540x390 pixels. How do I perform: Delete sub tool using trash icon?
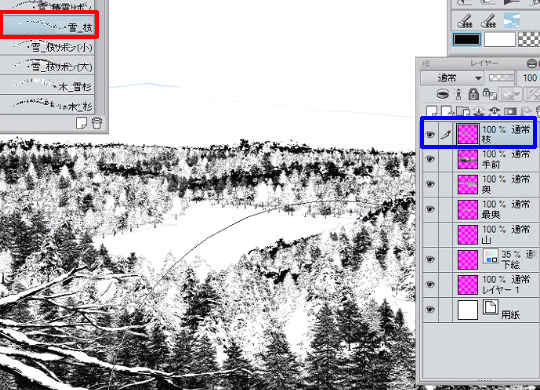[x=97, y=123]
